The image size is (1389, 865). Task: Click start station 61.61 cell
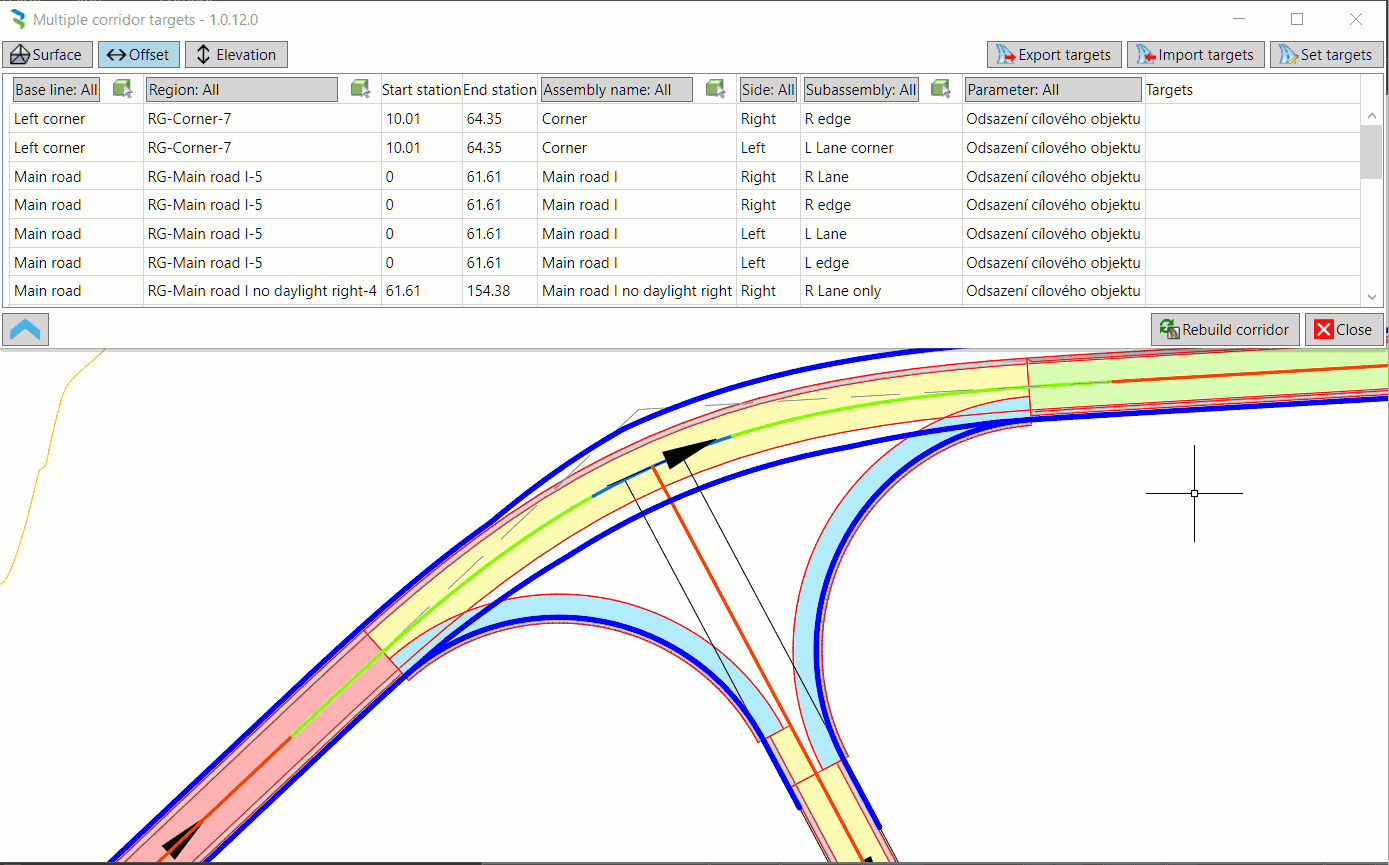coord(422,291)
